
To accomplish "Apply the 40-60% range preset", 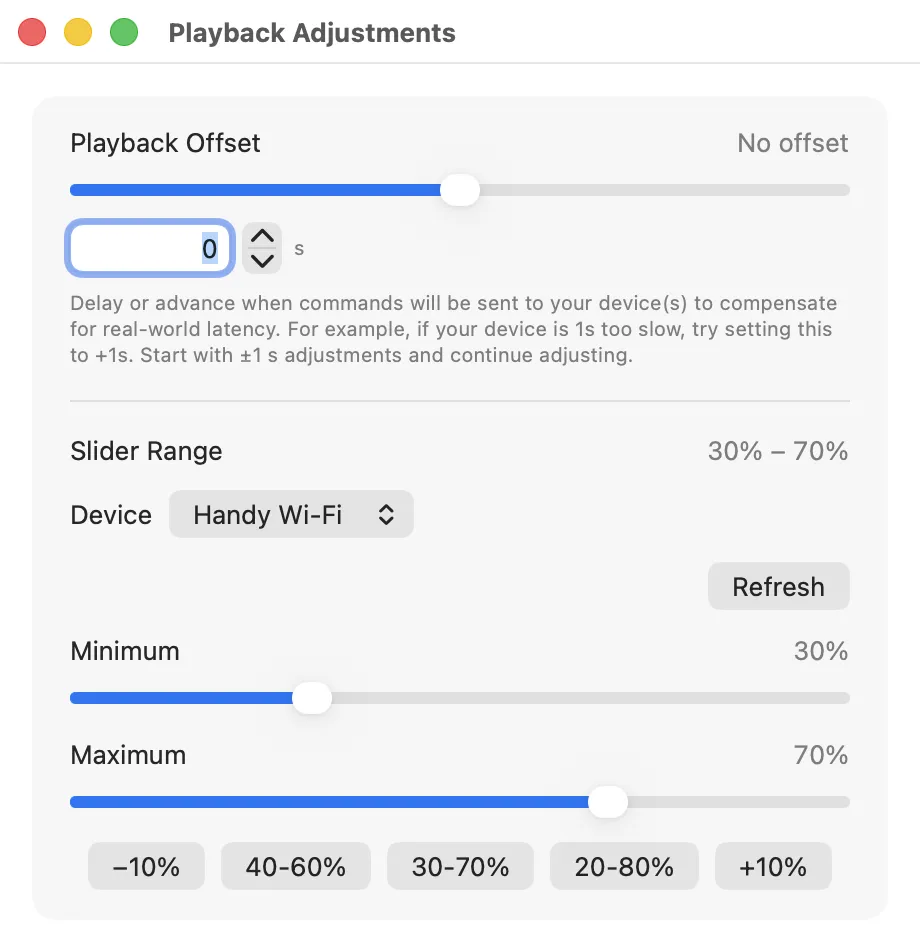I will click(x=295, y=866).
